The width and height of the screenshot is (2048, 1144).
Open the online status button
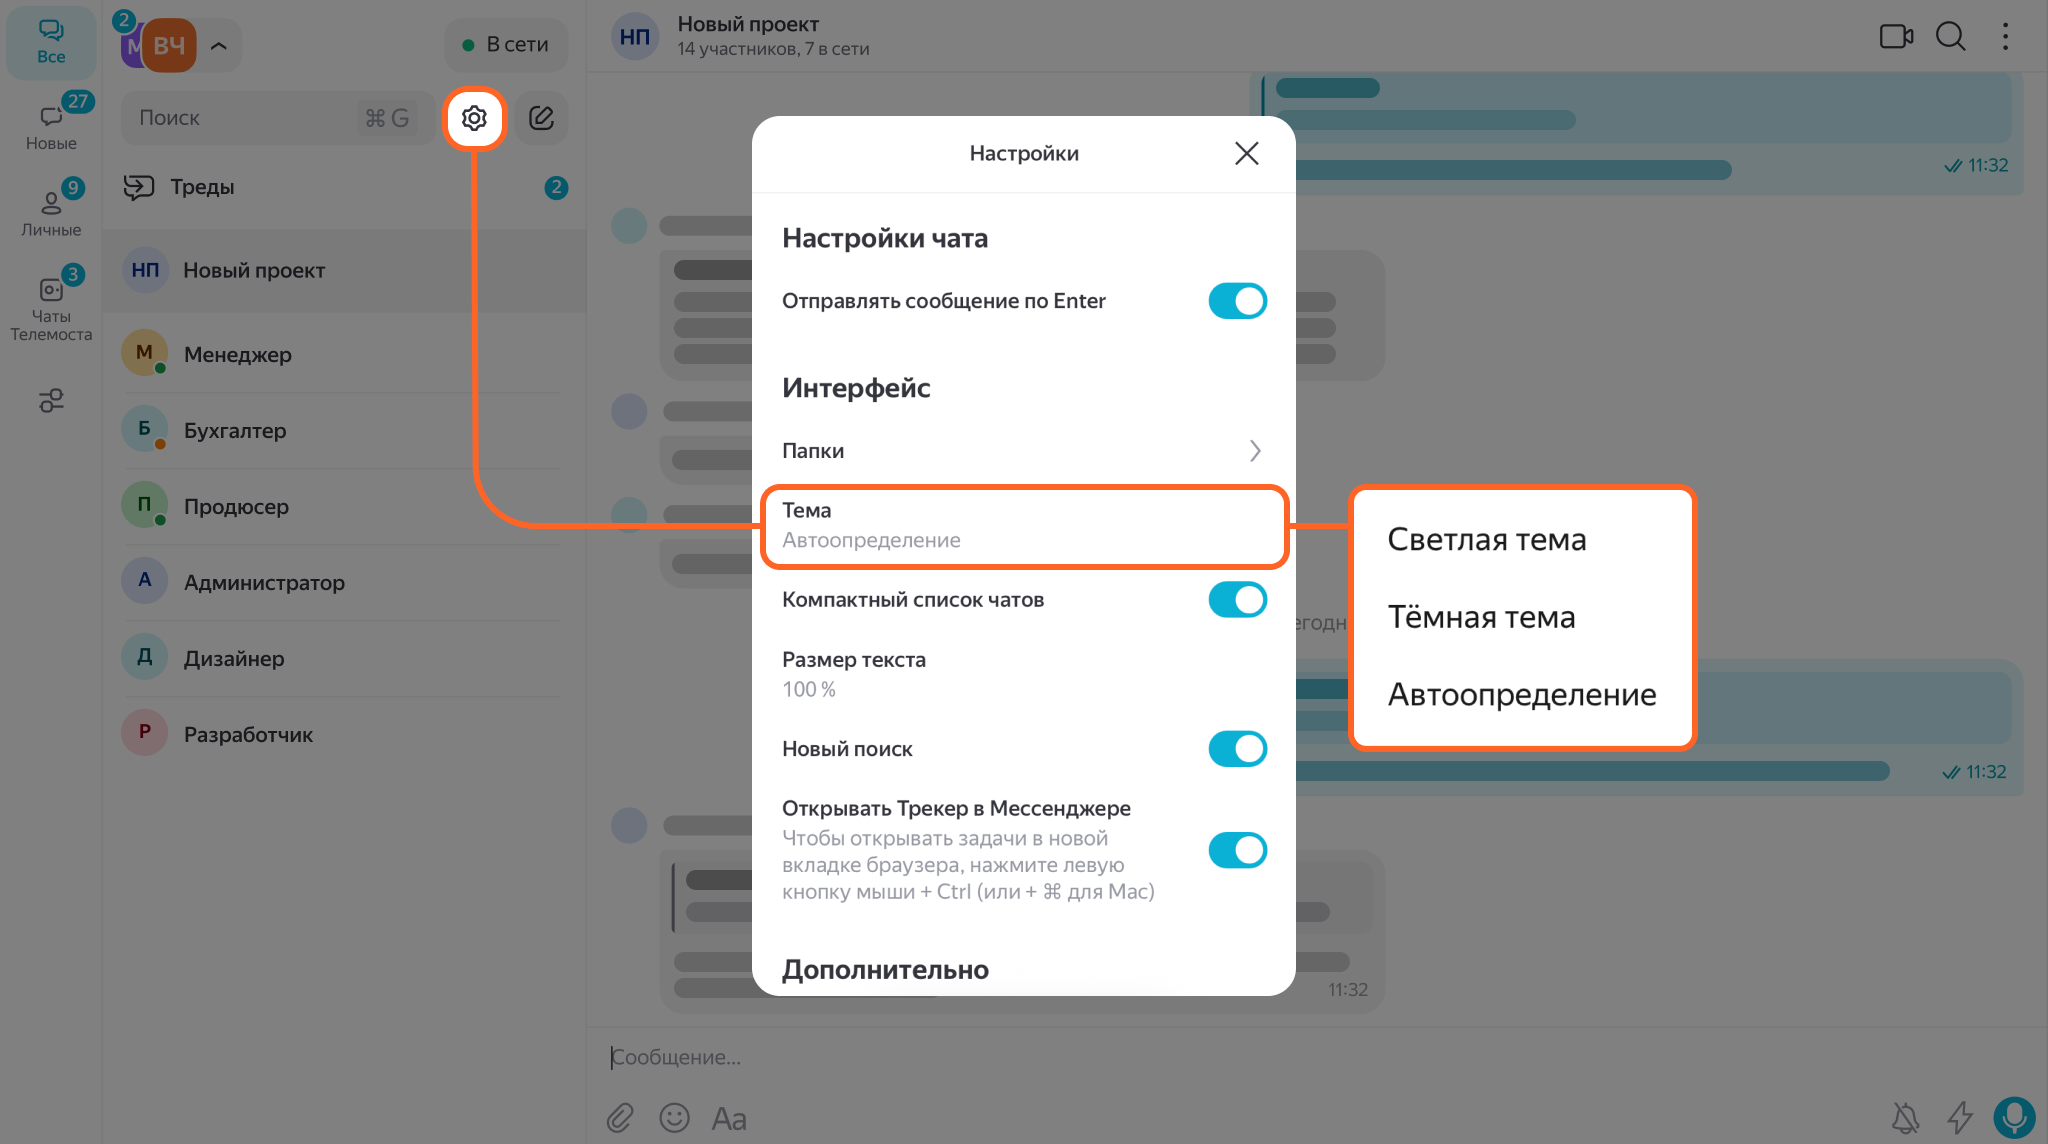[506, 45]
